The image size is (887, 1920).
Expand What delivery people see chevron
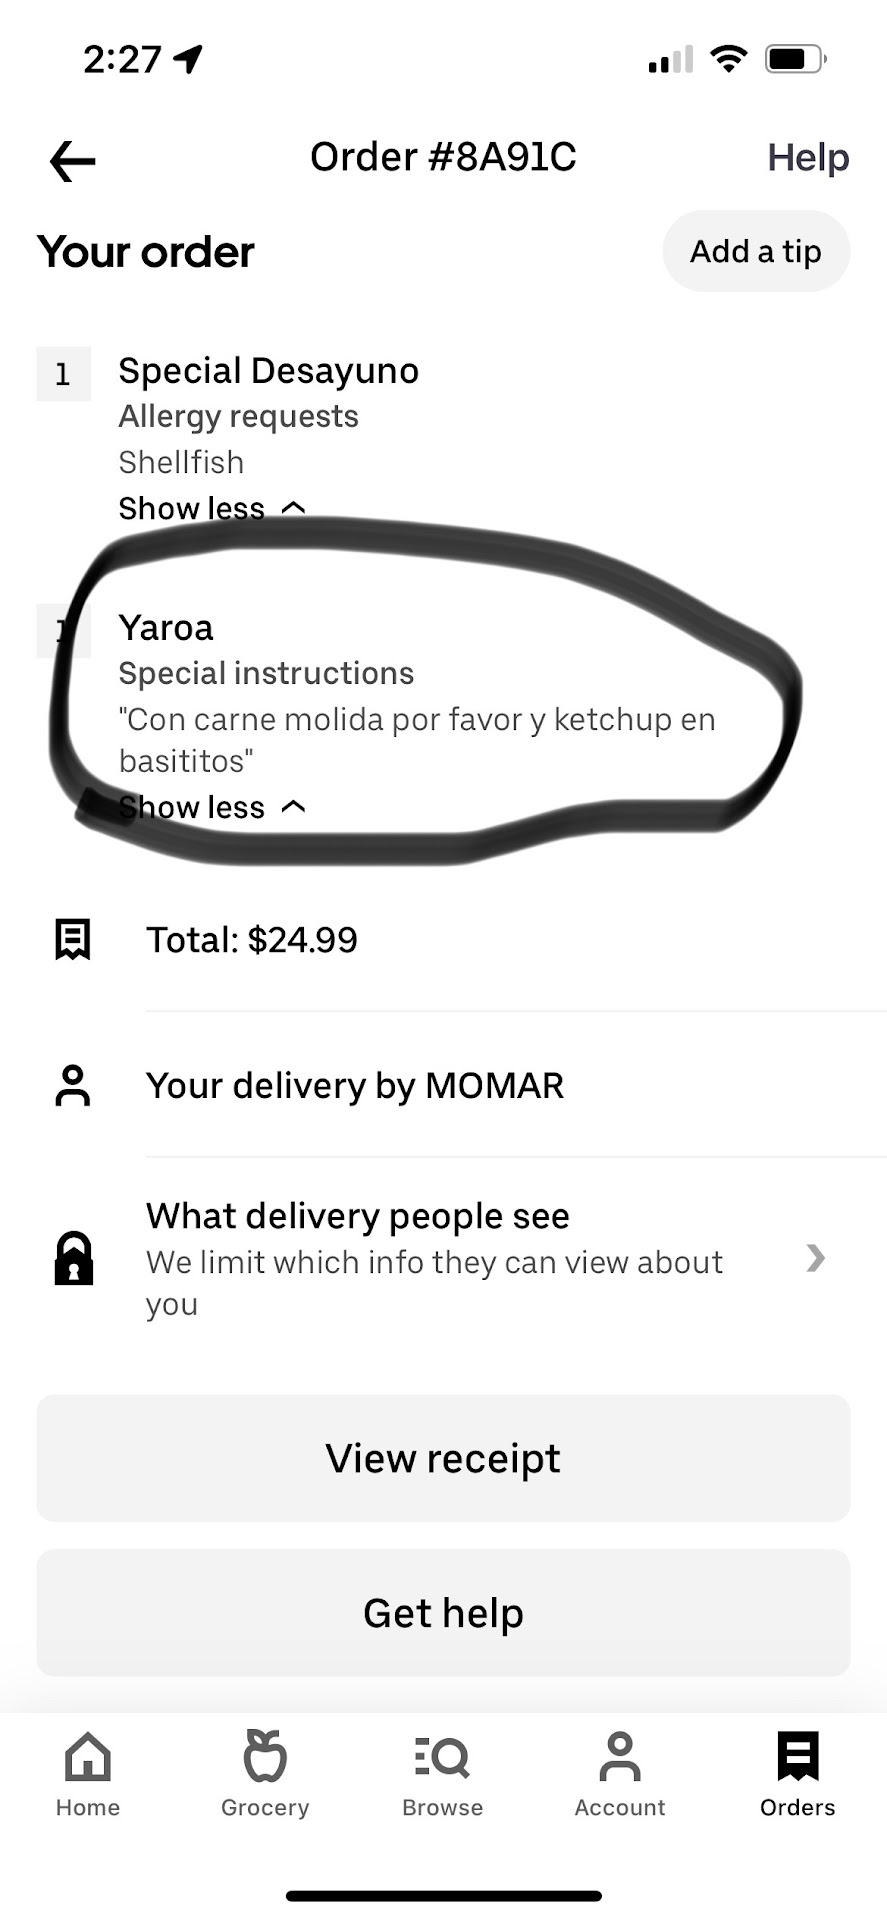[x=816, y=1258]
